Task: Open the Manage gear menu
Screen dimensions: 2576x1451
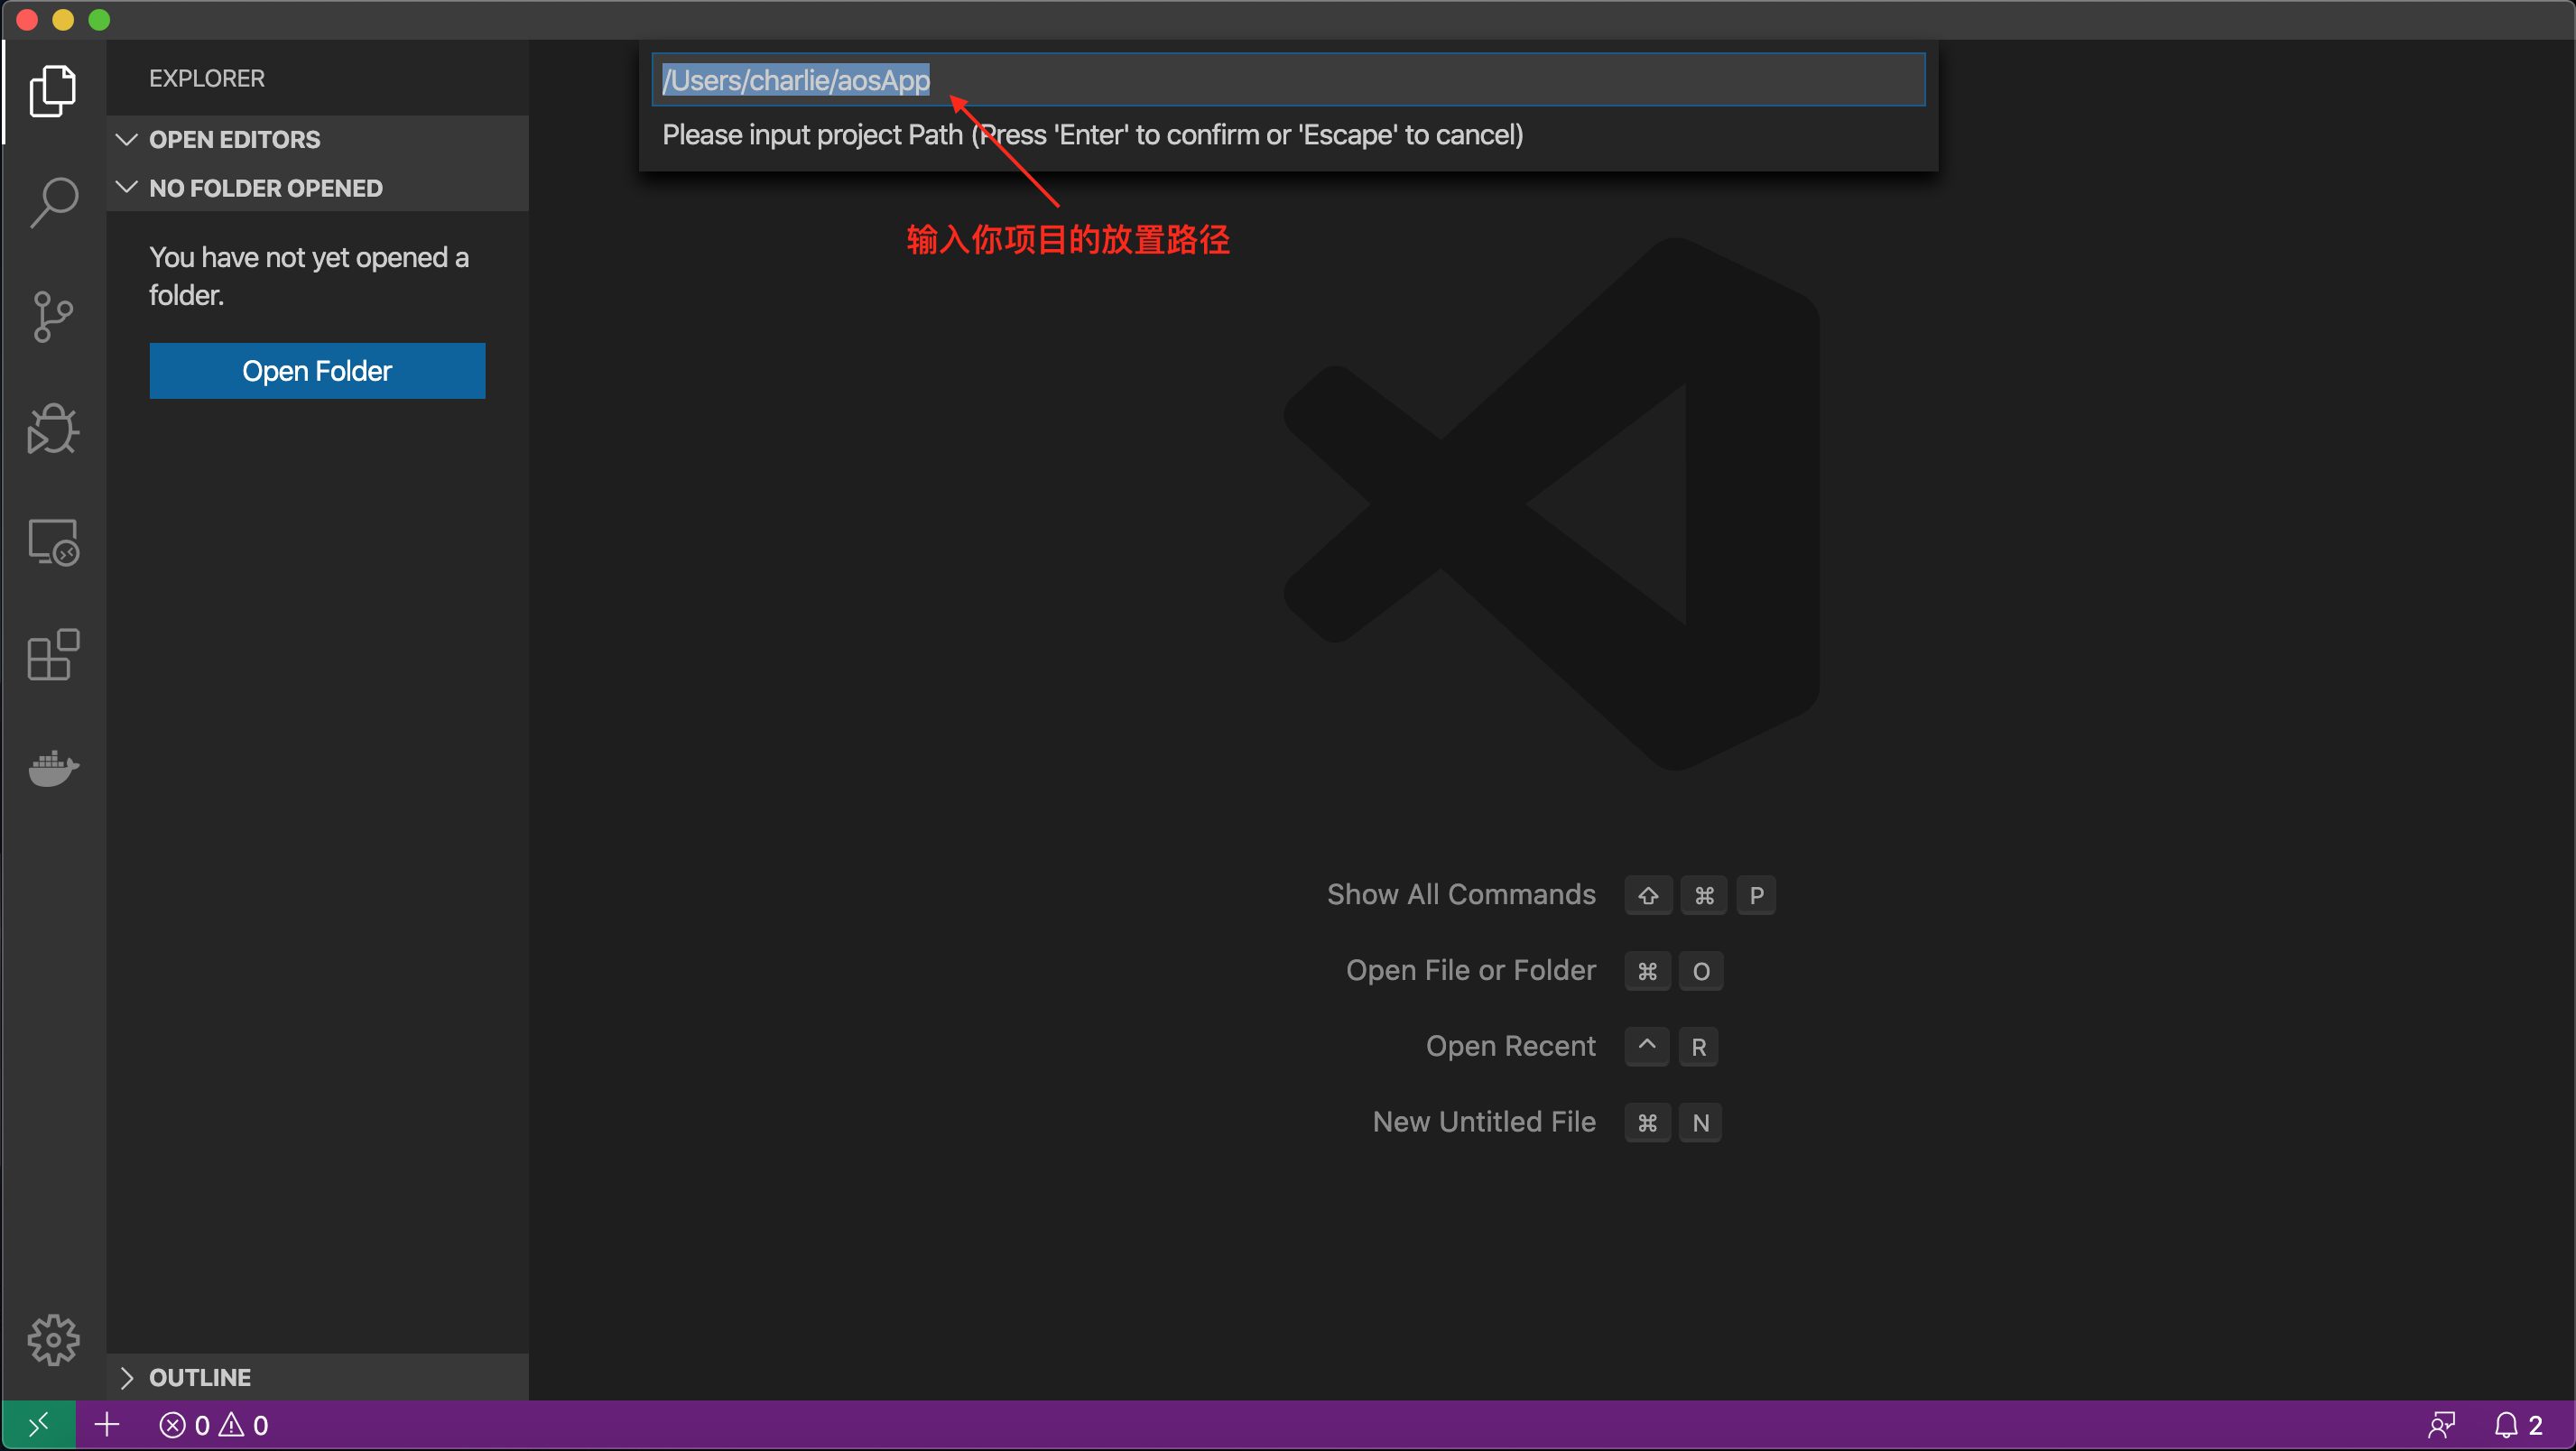Action: tap(53, 1340)
